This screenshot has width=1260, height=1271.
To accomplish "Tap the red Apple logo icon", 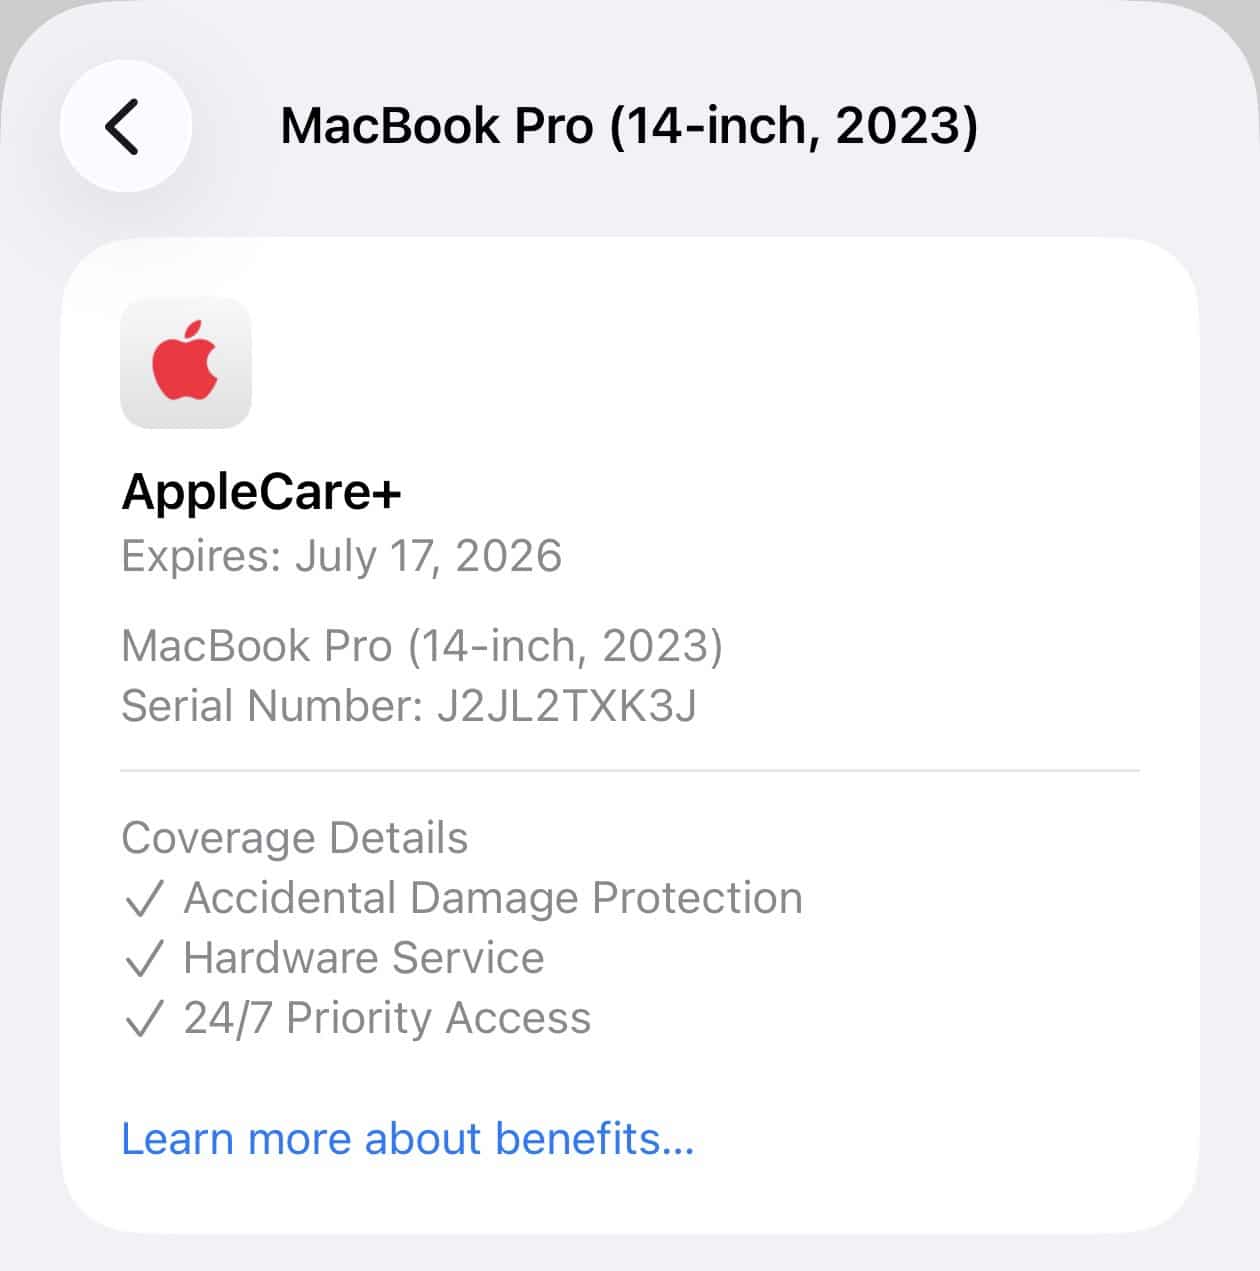I will click(x=186, y=363).
